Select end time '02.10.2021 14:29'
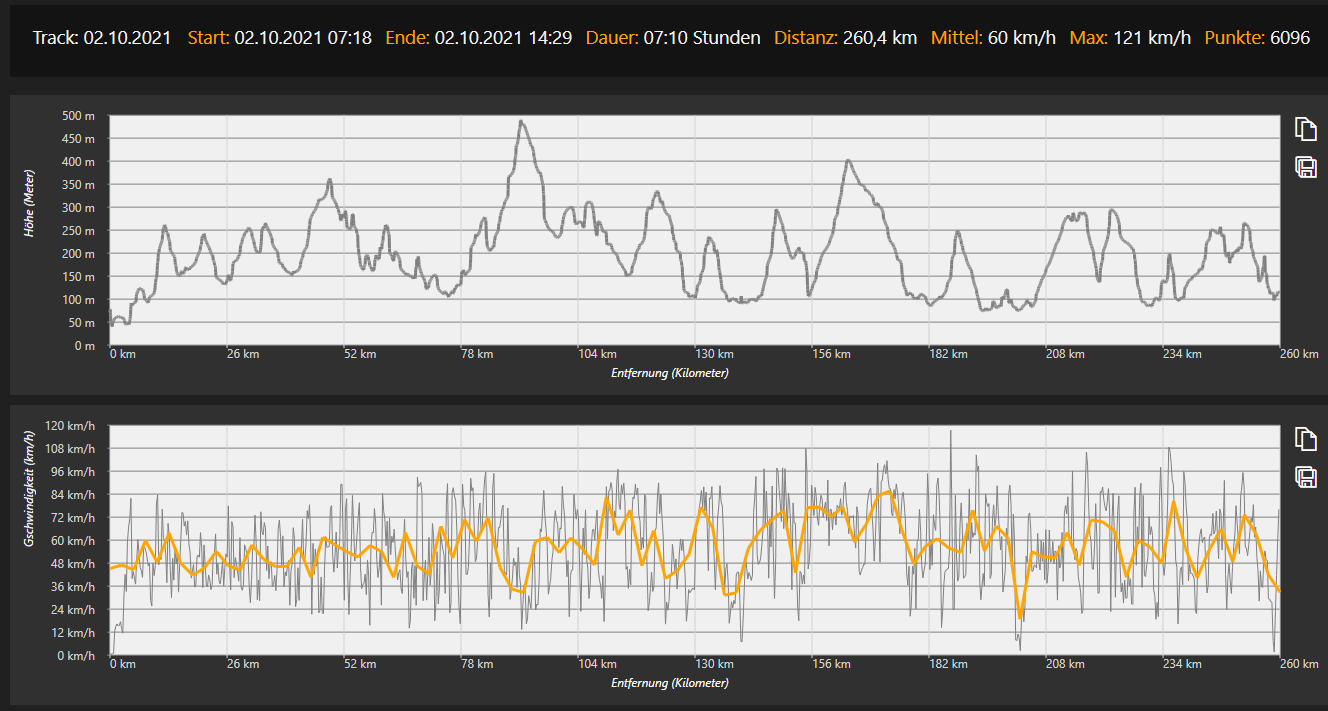 pos(503,38)
